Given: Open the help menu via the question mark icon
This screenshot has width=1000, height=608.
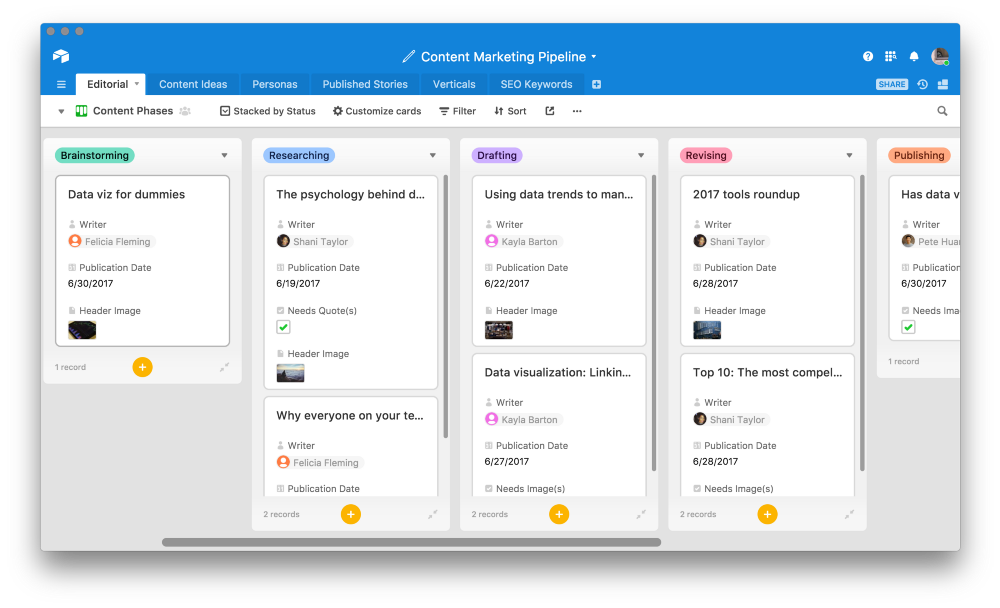Looking at the screenshot, I should click(867, 57).
